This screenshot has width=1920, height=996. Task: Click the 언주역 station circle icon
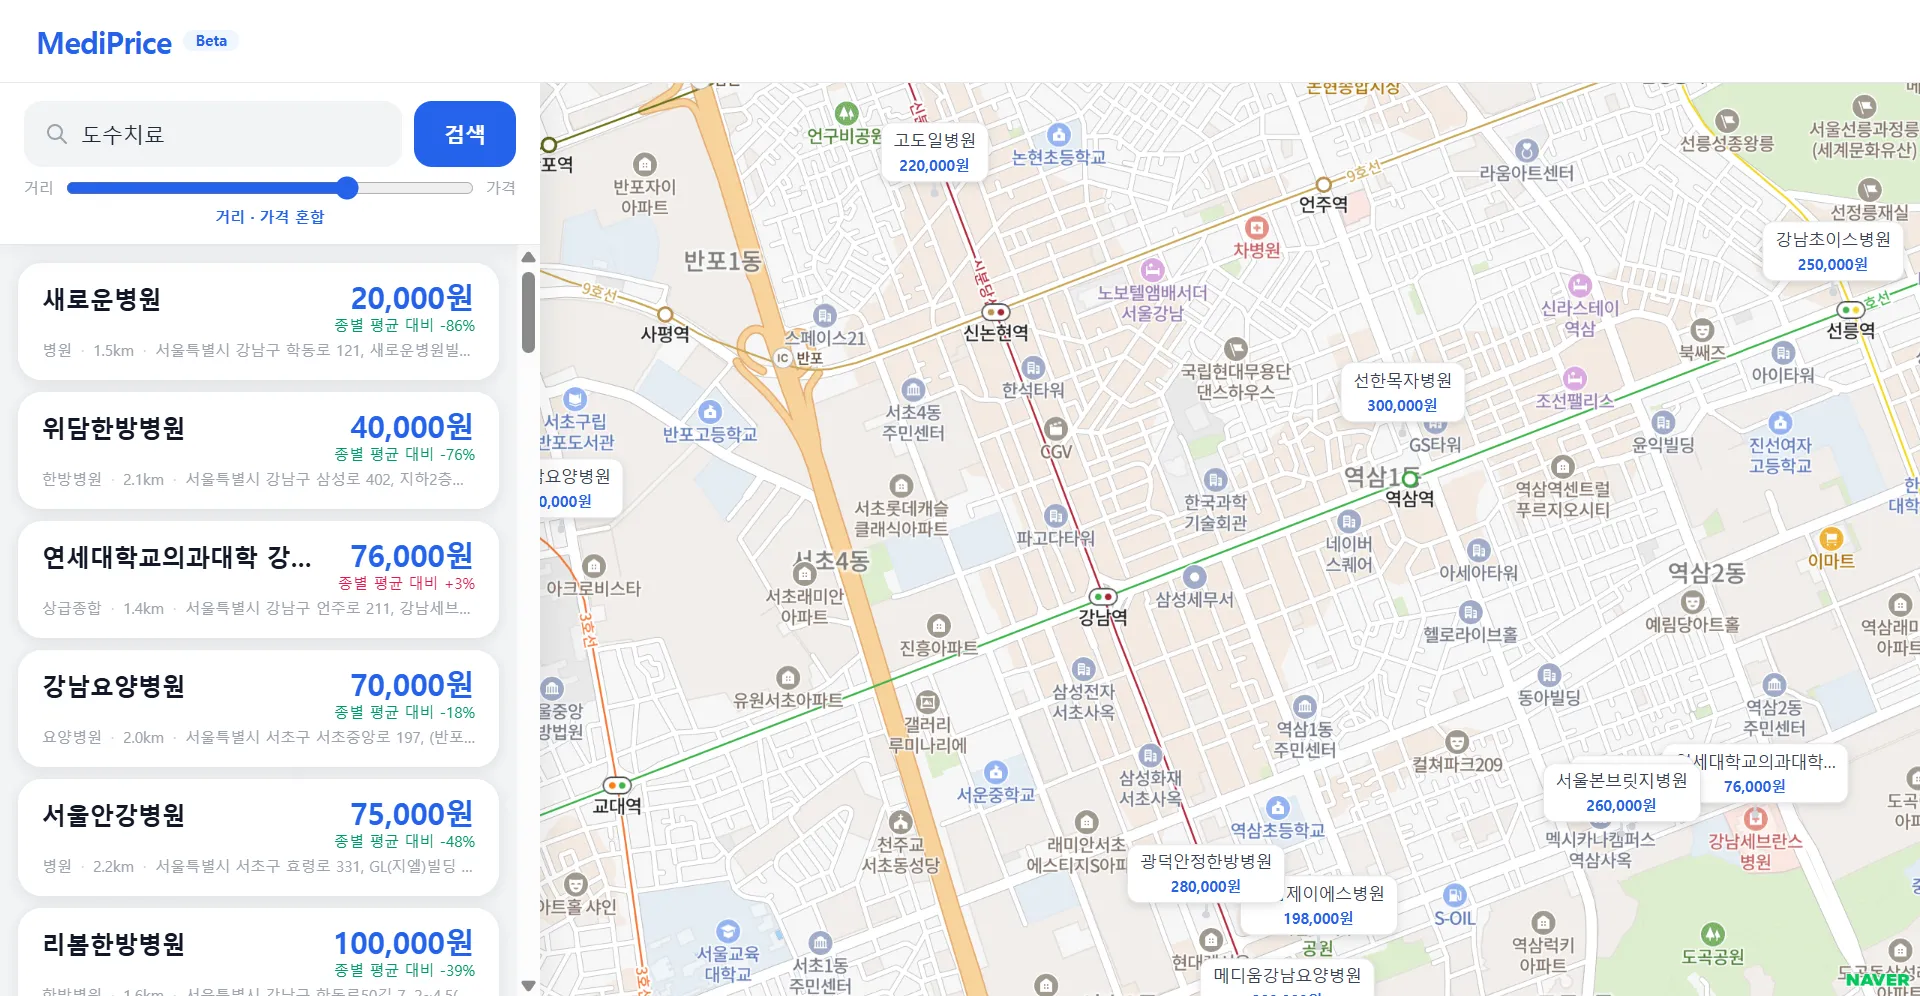[x=1323, y=185]
